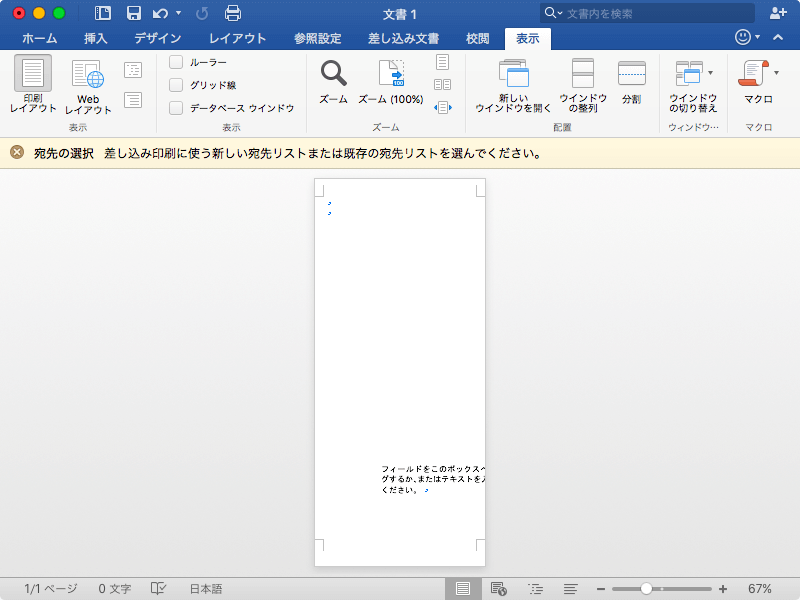Choose the Multiple Pages zoom icon

tap(442, 85)
